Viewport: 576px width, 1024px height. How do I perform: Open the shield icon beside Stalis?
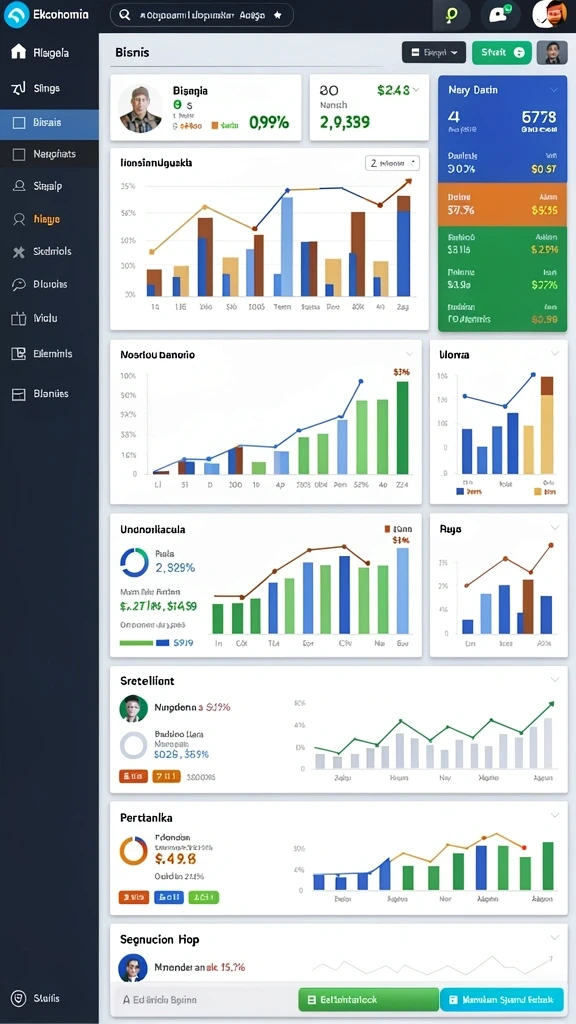[19, 999]
